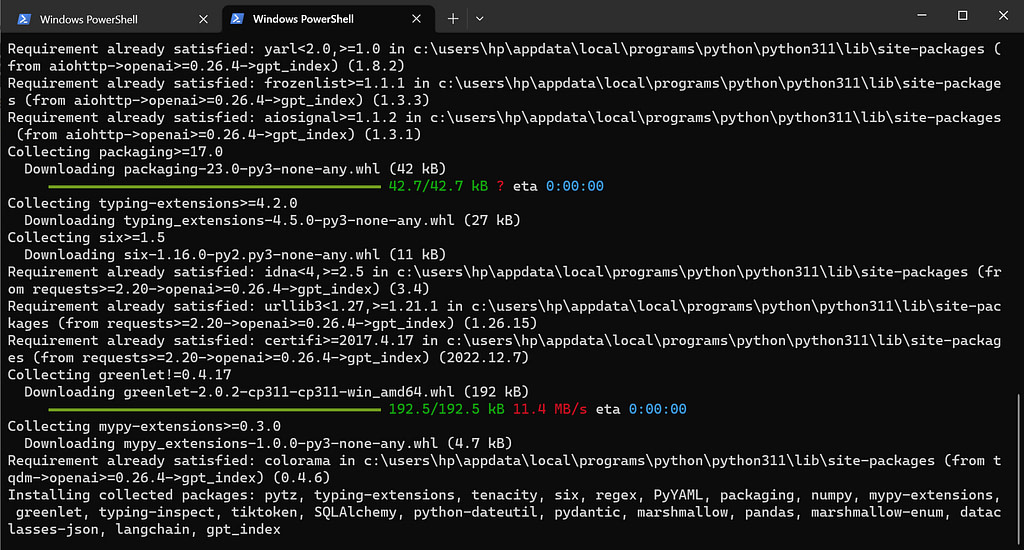Click 'Collecting greenlet!=0.4.17' line
Viewport: 1024px width, 550px height.
[120, 374]
